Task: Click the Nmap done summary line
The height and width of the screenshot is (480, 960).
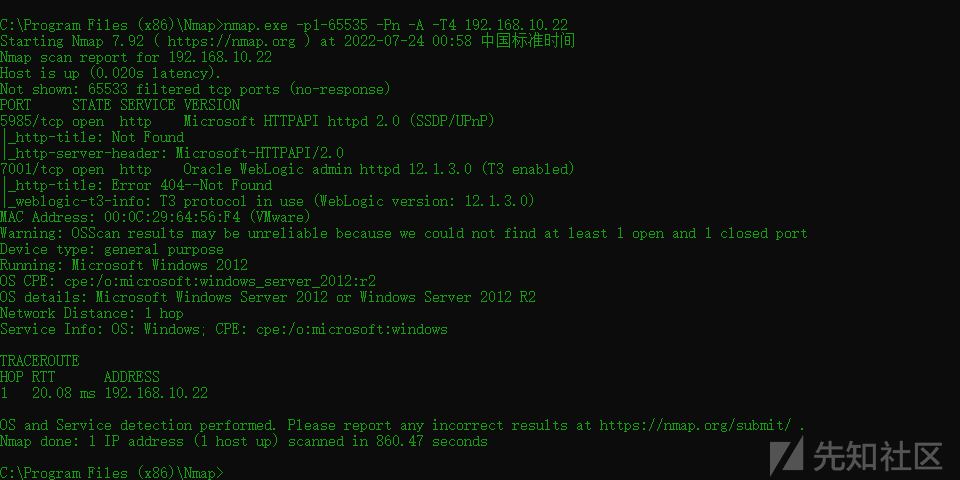Action: pos(244,441)
